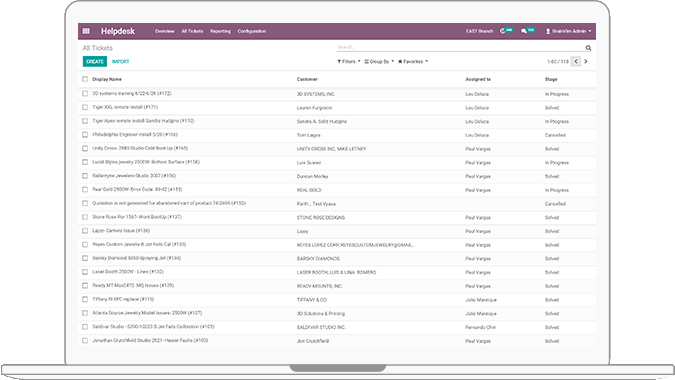
Task: Toggle the select-all checkbox in header
Action: click(85, 79)
